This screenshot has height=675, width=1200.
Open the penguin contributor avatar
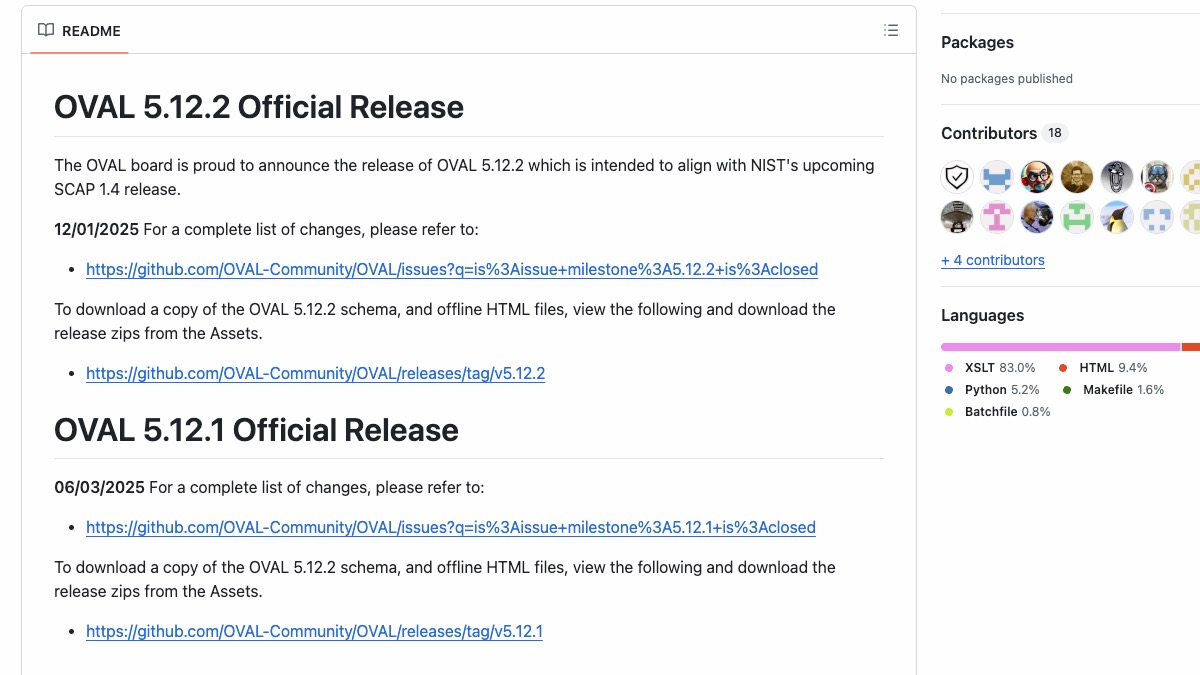click(1117, 217)
